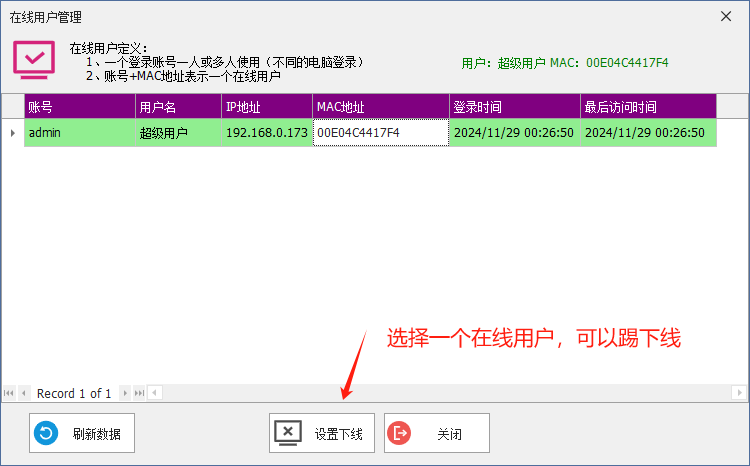
Task: Sort by 账号 column header
Action: tap(80, 106)
